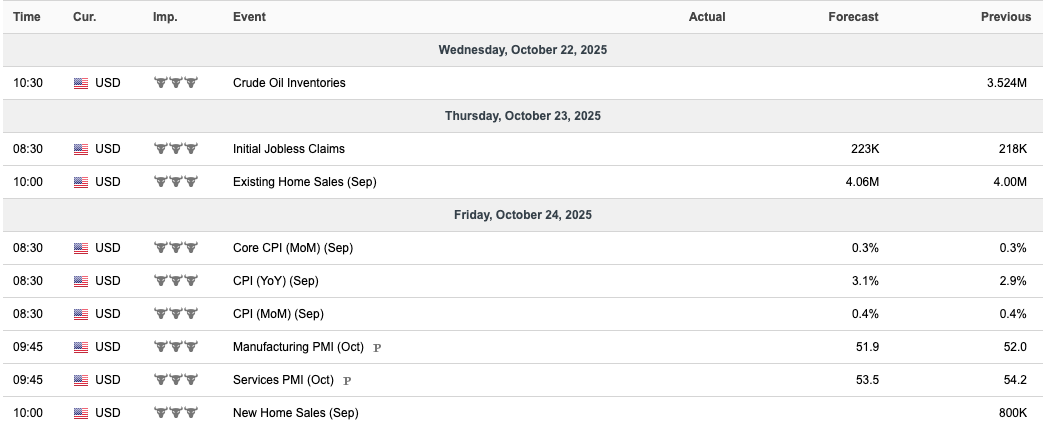Image resolution: width=1044 pixels, height=435 pixels.
Task: Open the Crude Oil Inventories event
Action: coord(289,83)
